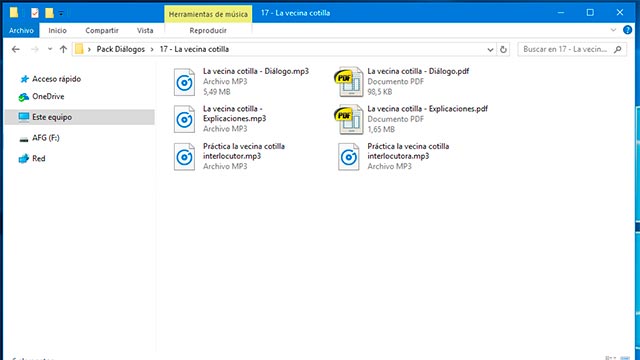The height and width of the screenshot is (360, 640).
Task: Click the back navigation arrow
Action: [x=16, y=49]
